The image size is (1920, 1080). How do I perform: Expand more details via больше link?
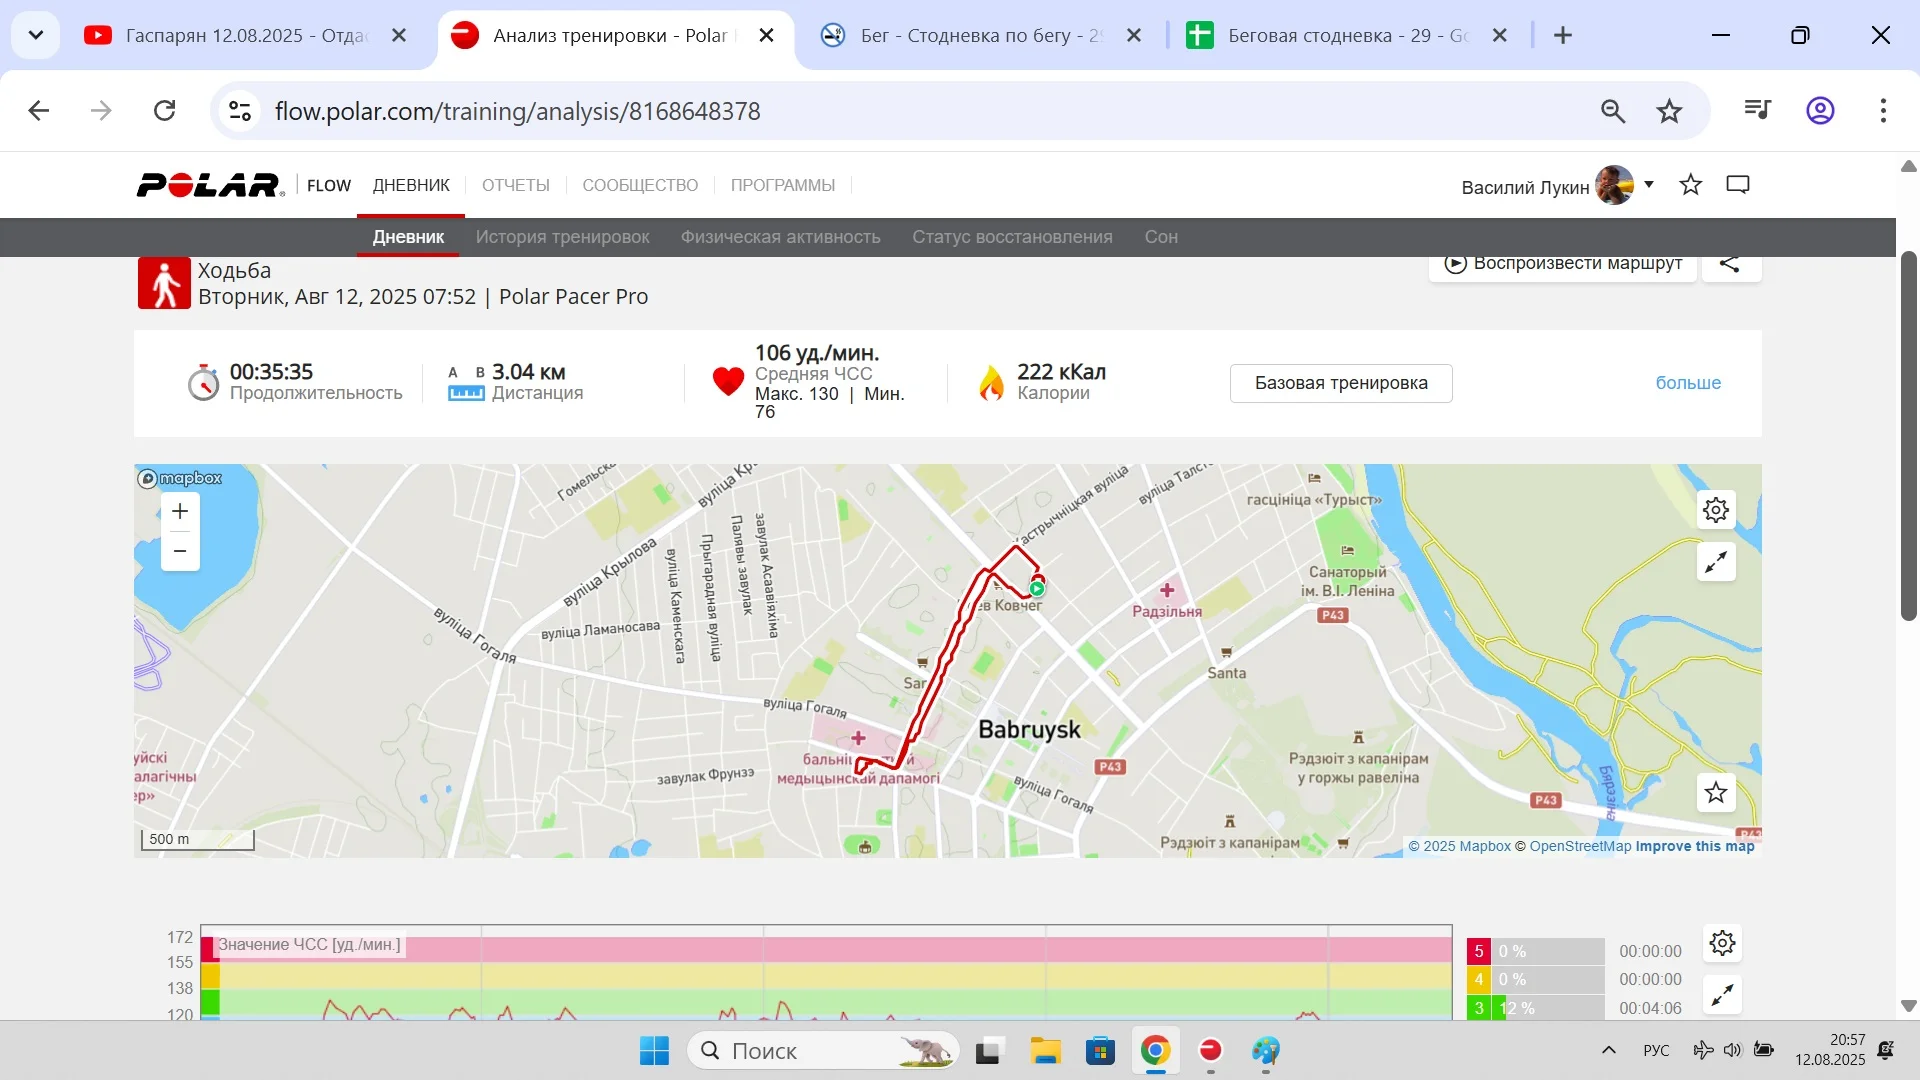(x=1688, y=383)
